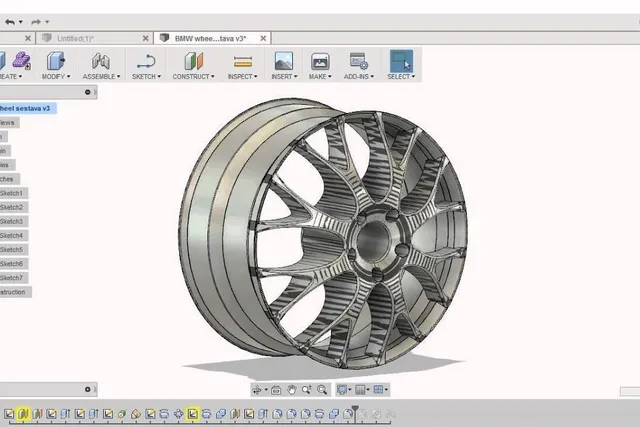Open the SELECT dropdown menu
Viewport: 640px width, 427px height.
[x=401, y=77]
